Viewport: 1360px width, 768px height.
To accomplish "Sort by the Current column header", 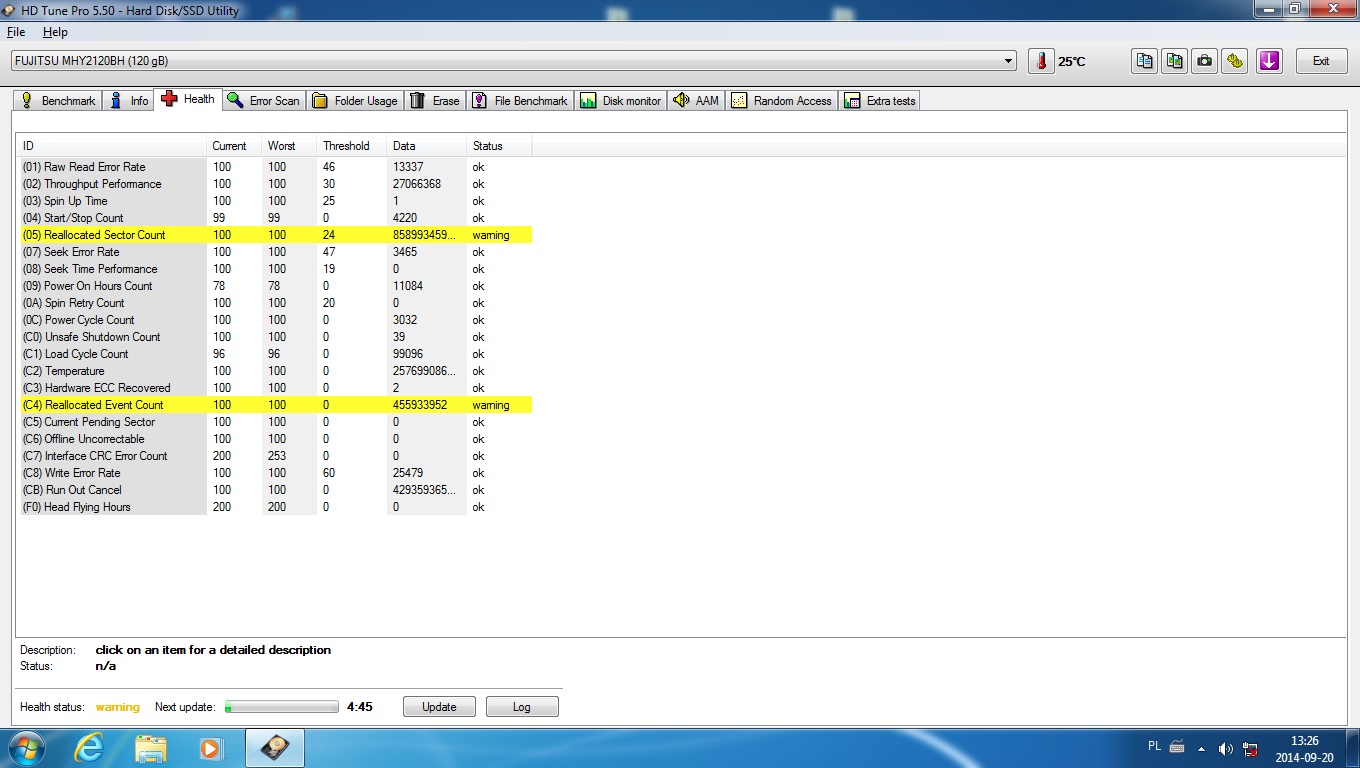I will coord(233,146).
